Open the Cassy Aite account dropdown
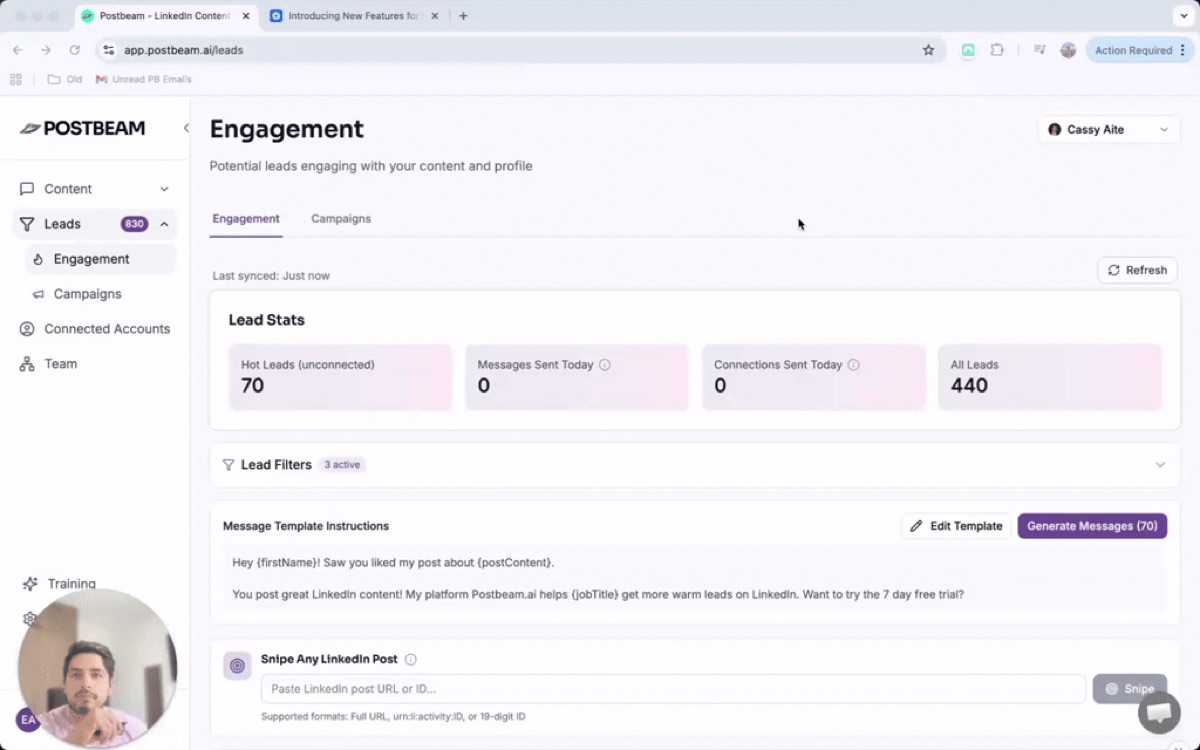The width and height of the screenshot is (1200, 750). (x=1109, y=129)
